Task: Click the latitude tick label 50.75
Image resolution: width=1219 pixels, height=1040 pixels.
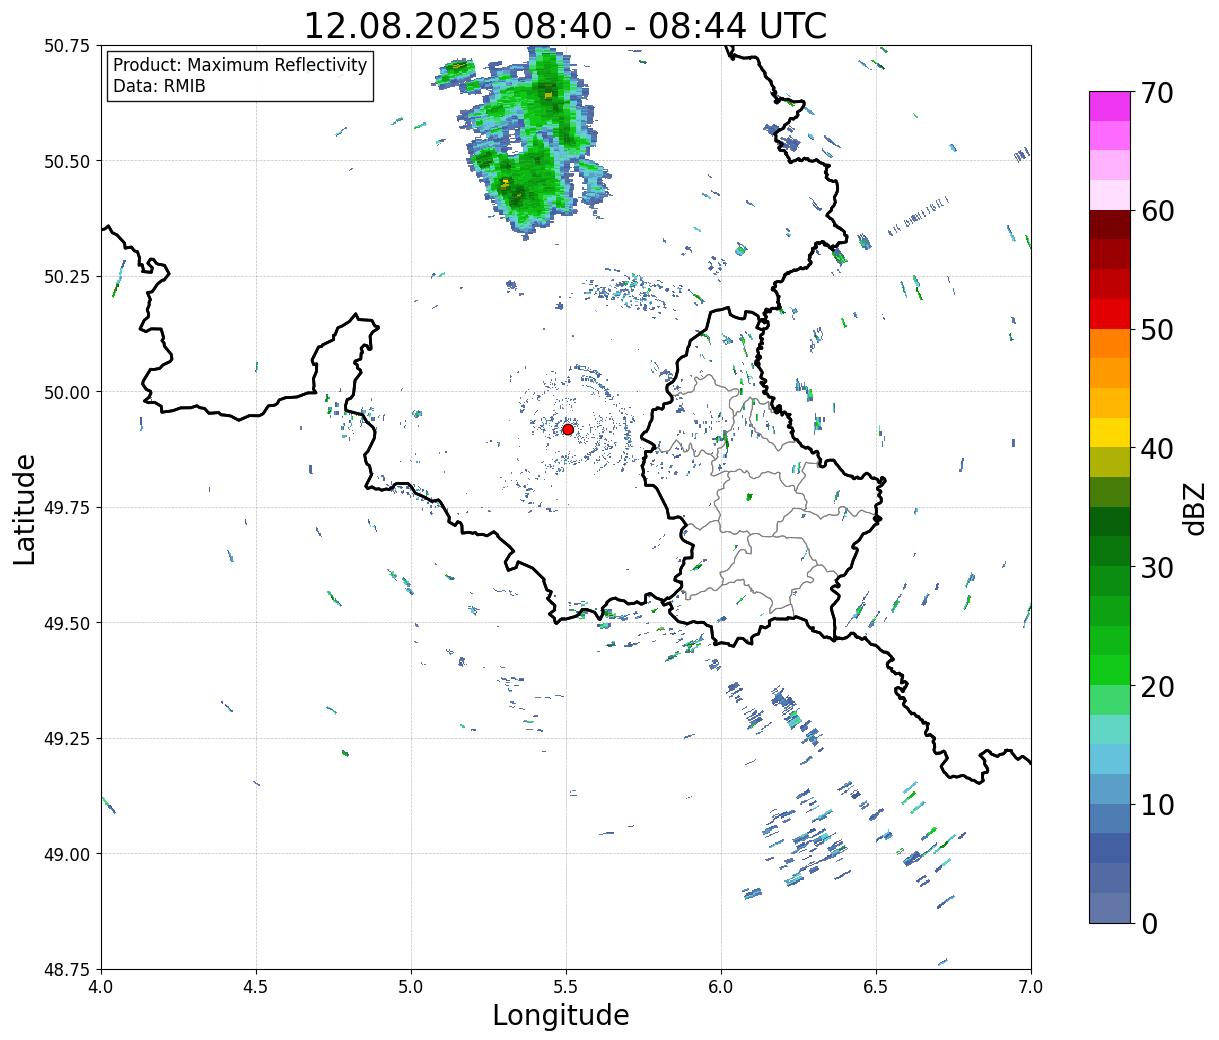Action: [66, 46]
